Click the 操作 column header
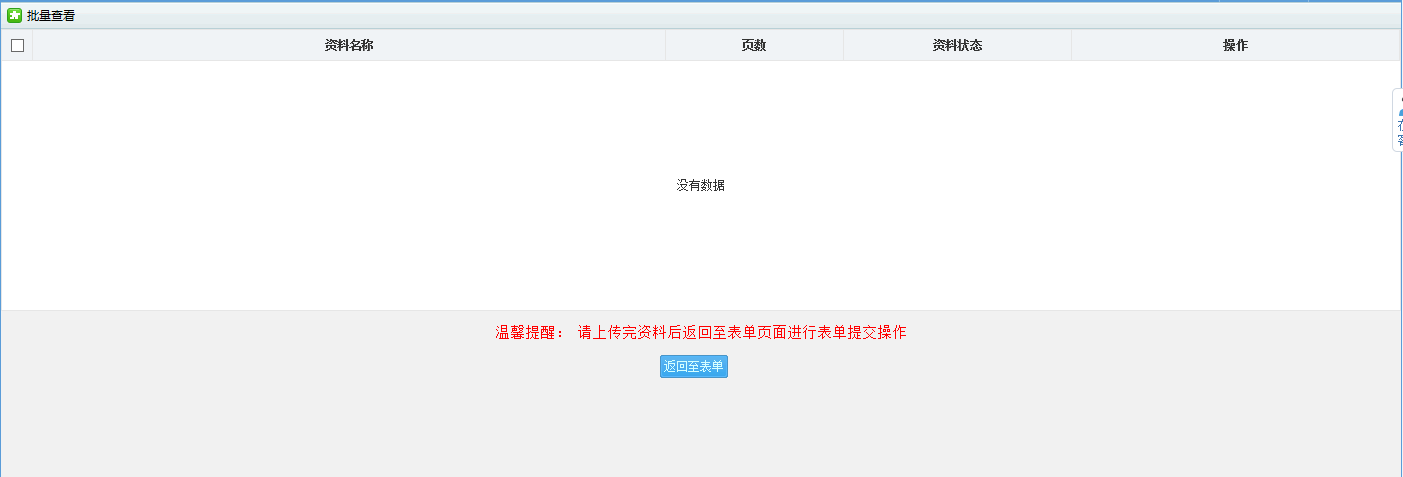This screenshot has width=1403, height=477. coord(1234,45)
